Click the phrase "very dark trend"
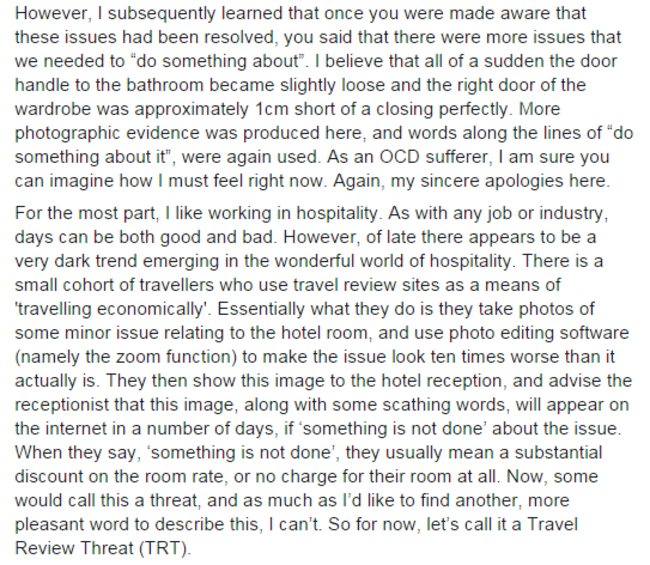Screen dimensions: 650x565 tap(76, 261)
